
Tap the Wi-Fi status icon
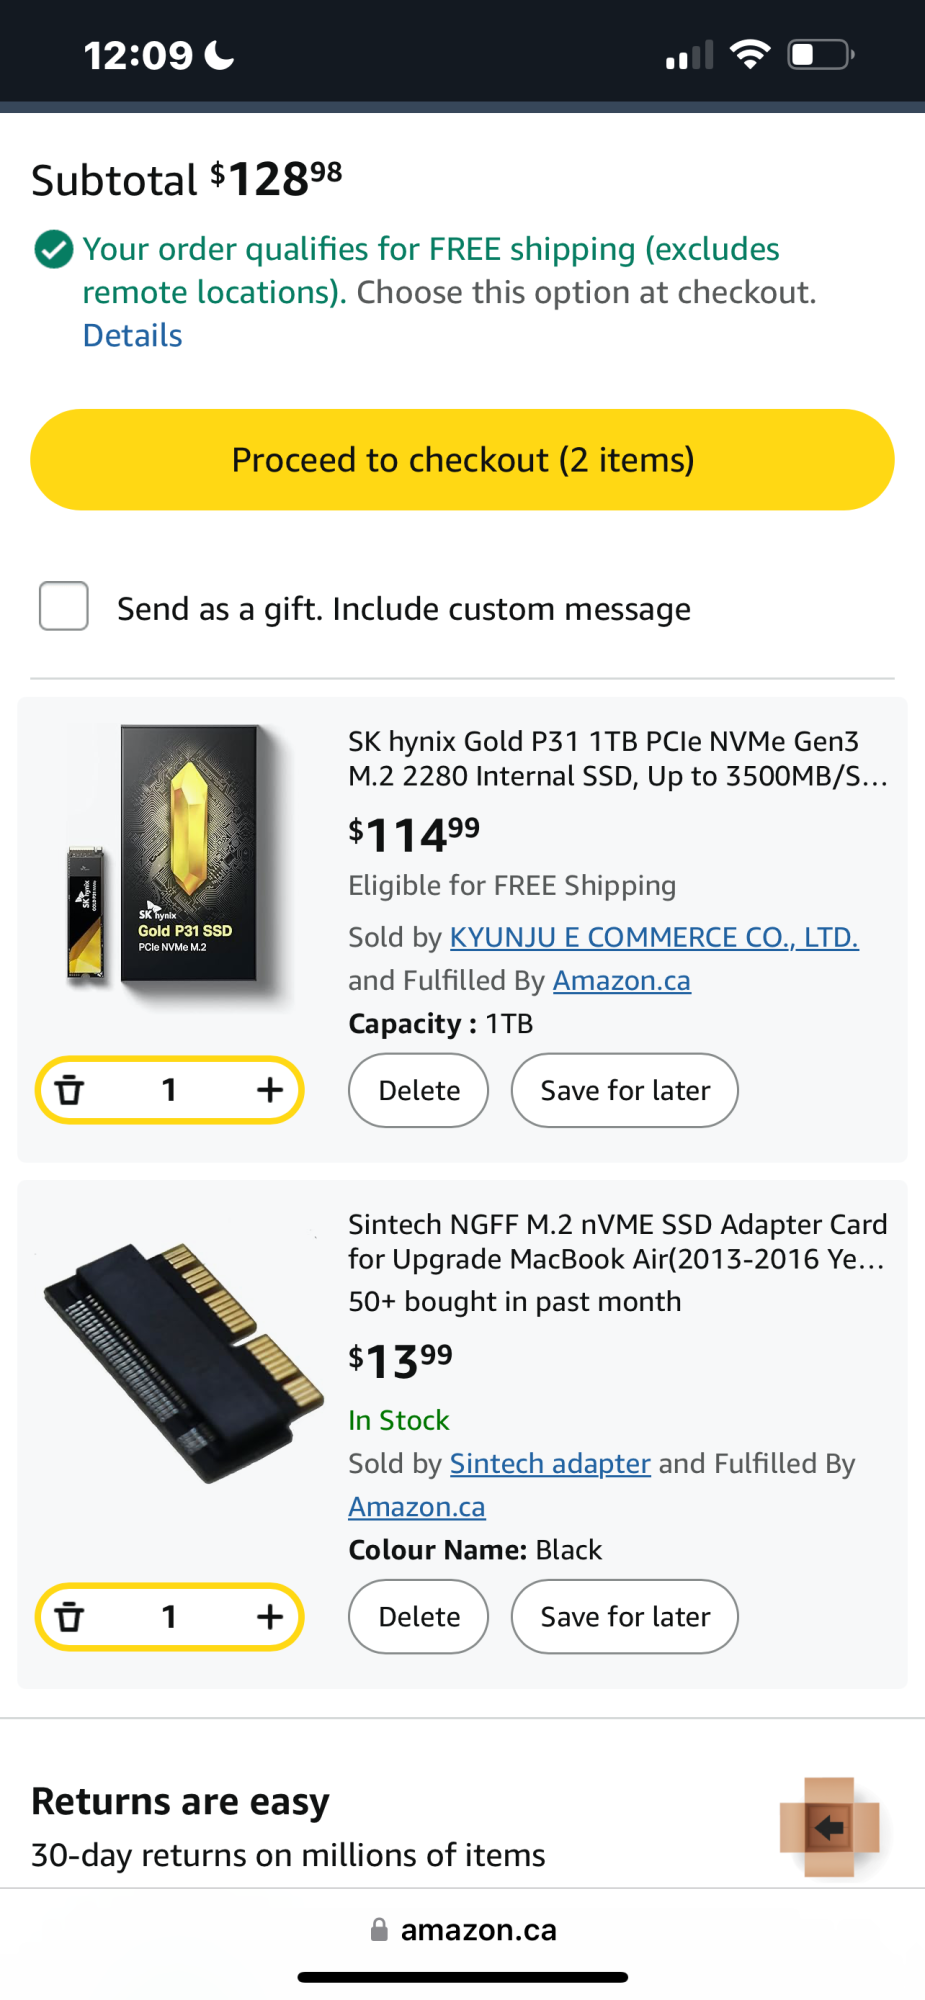tap(749, 54)
